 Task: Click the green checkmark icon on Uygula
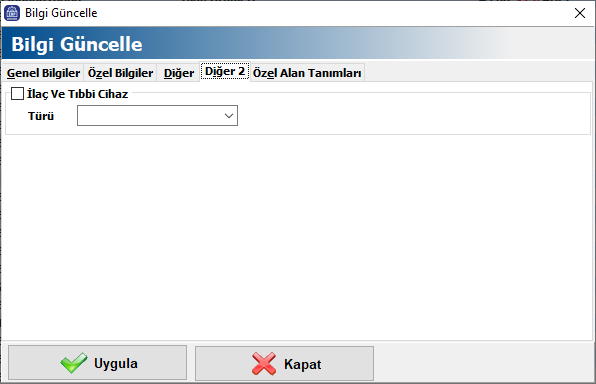(74, 363)
